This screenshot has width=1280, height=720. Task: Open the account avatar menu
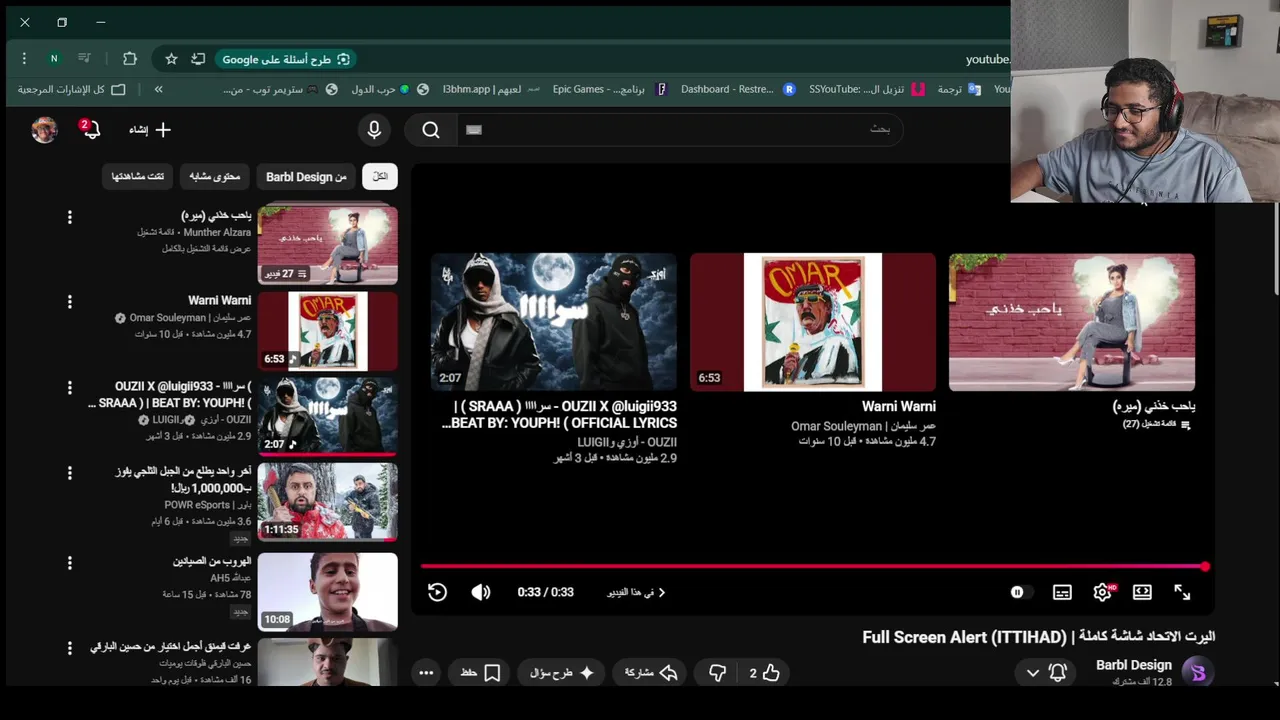[x=45, y=129]
